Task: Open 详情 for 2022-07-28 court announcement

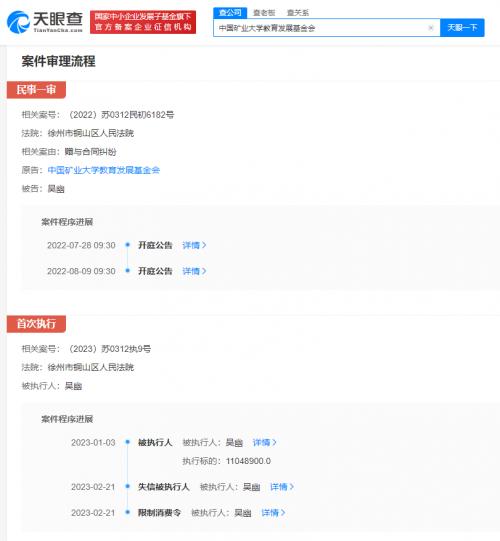Action: pos(194,245)
